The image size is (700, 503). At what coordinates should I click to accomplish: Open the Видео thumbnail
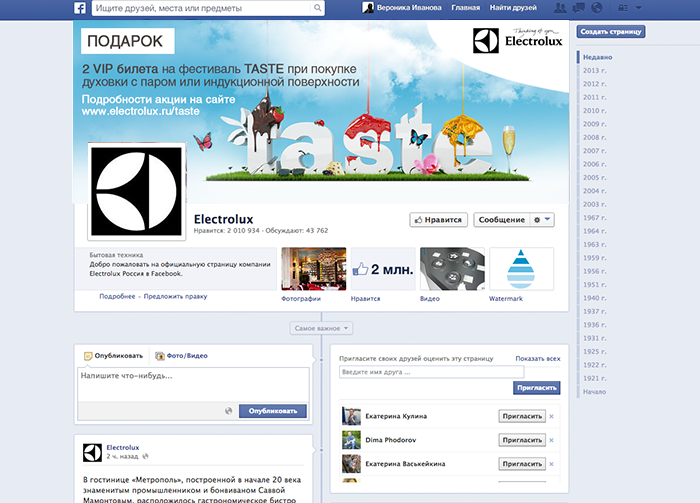tap(452, 269)
